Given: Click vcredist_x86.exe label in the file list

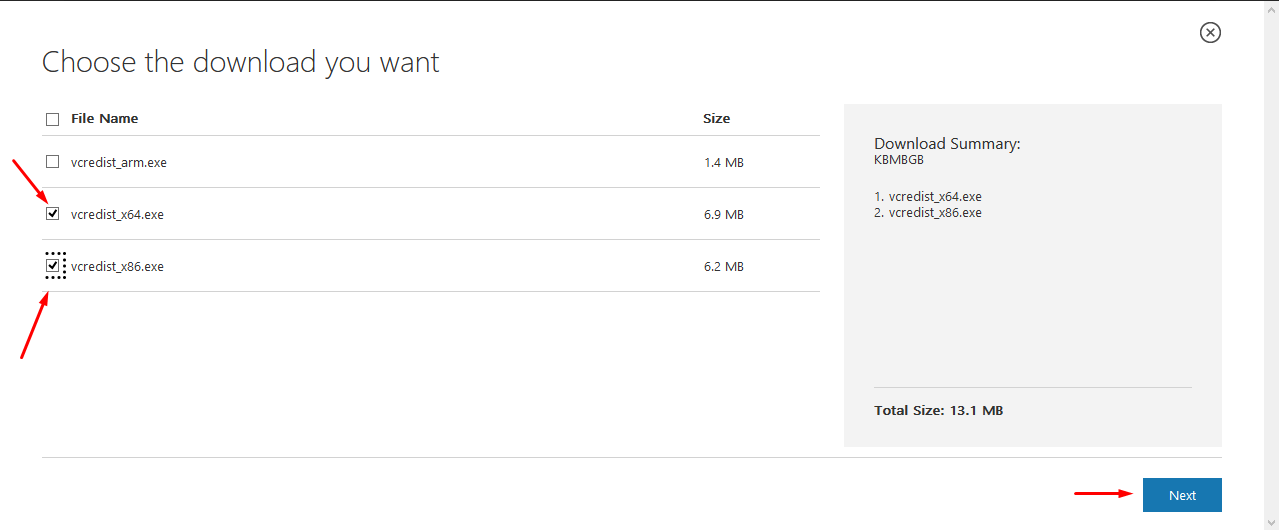Looking at the screenshot, I should 117,266.
